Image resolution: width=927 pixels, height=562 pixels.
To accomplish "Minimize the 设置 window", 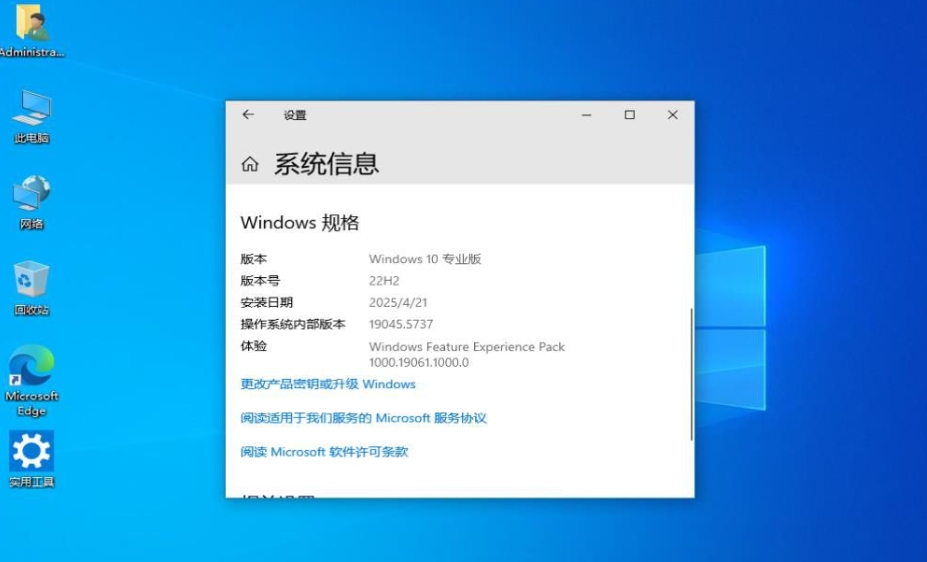I will (587, 115).
